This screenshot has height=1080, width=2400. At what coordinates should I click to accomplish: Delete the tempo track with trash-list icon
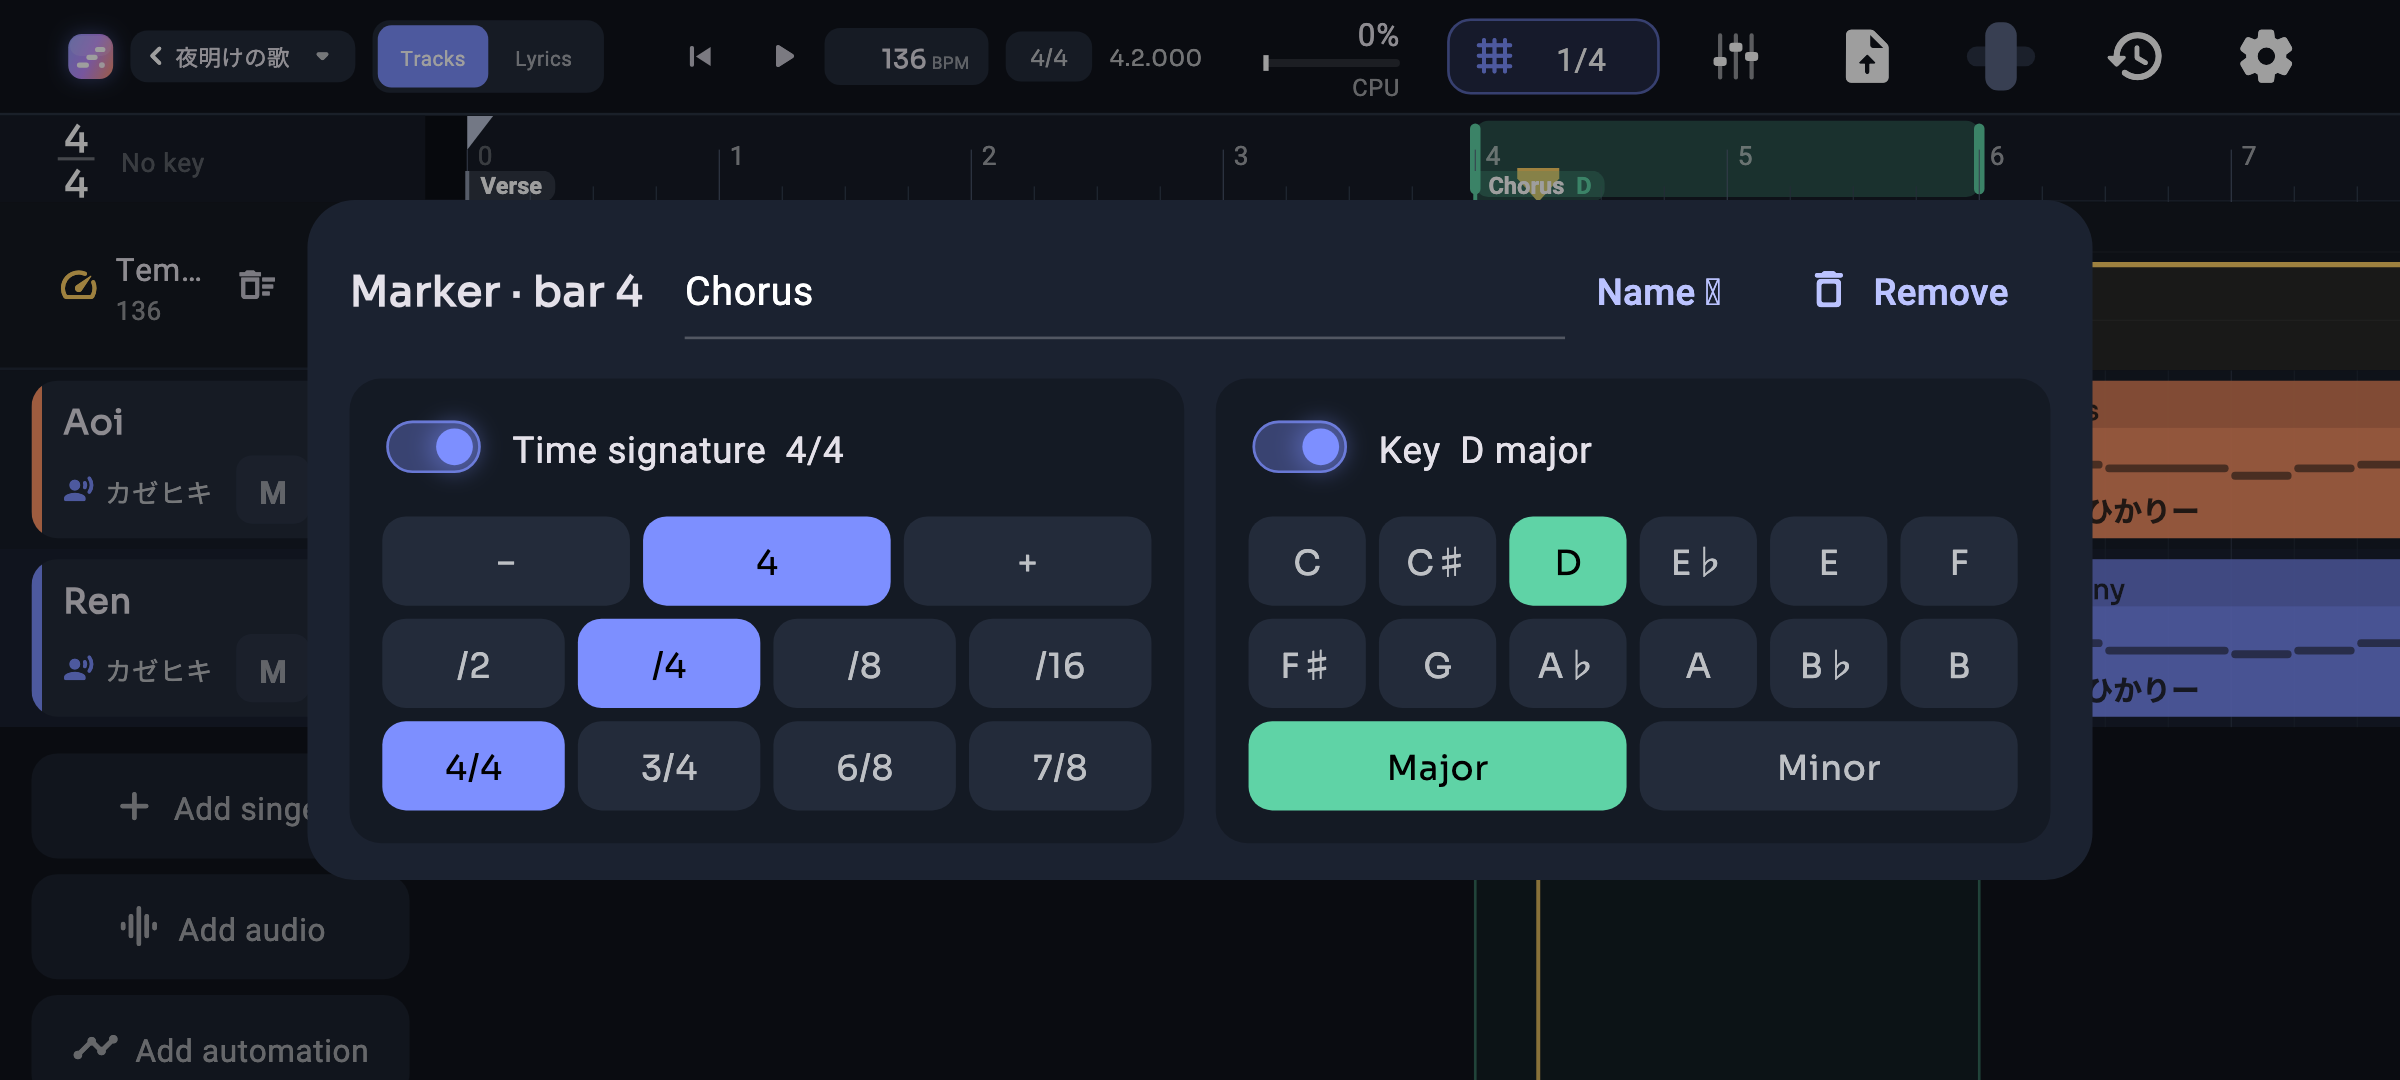(x=257, y=286)
